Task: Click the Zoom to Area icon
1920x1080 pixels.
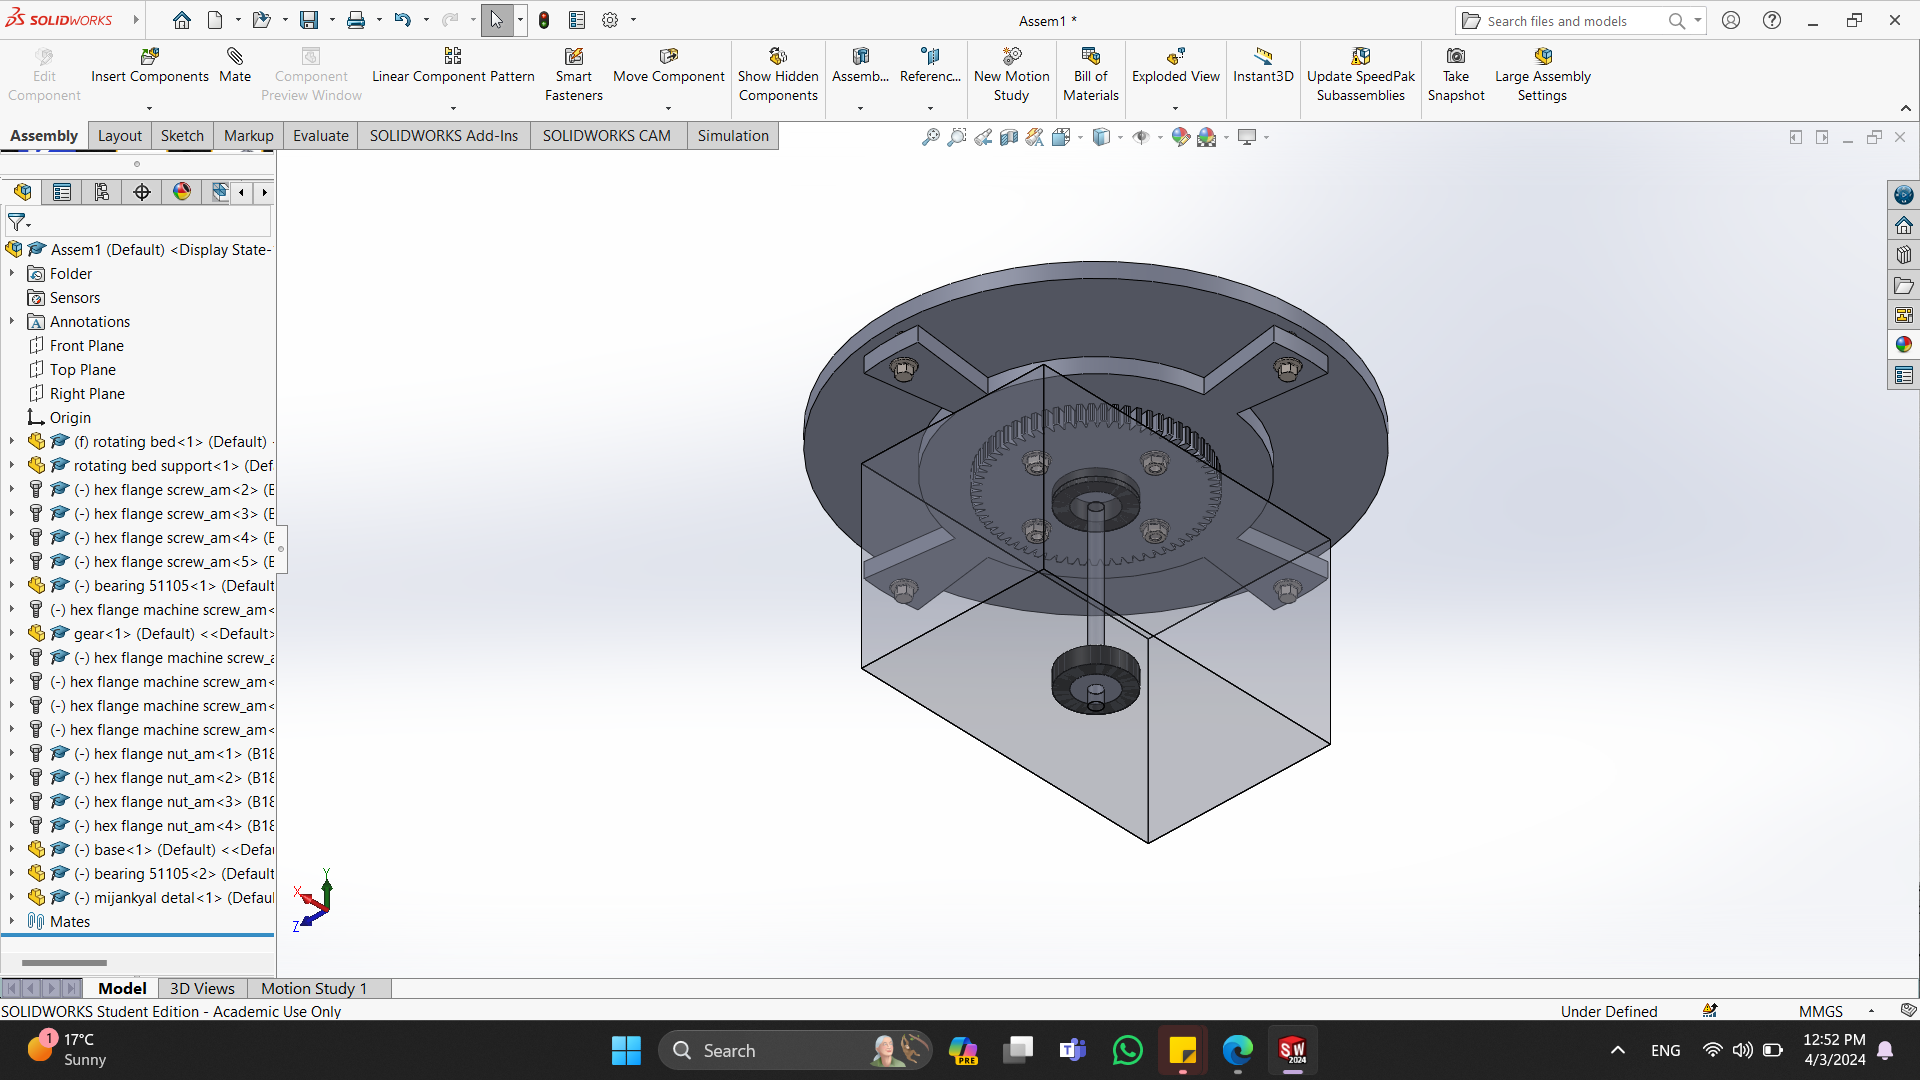Action: coord(957,137)
